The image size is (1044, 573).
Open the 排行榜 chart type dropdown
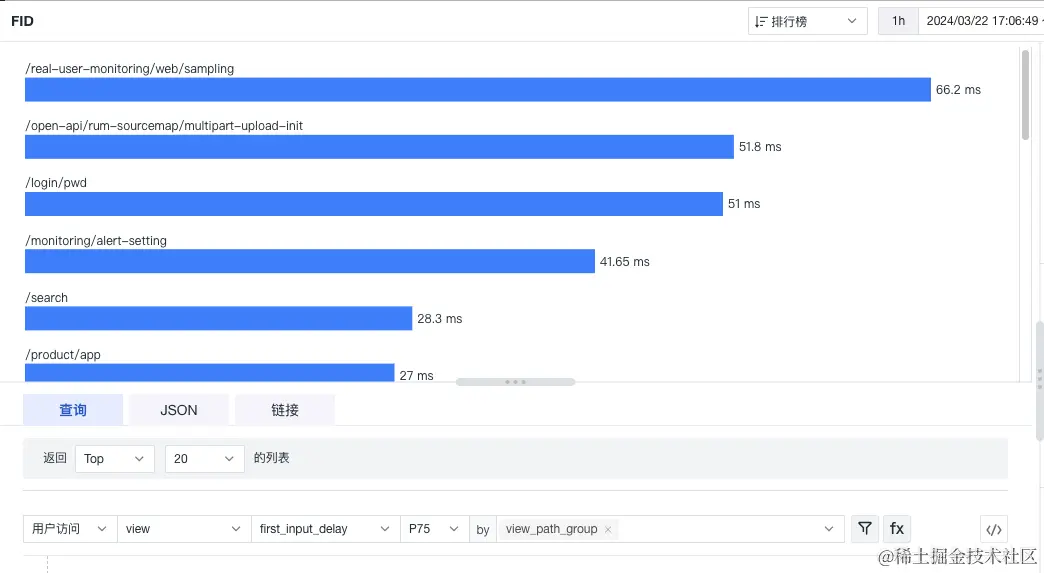(807, 21)
